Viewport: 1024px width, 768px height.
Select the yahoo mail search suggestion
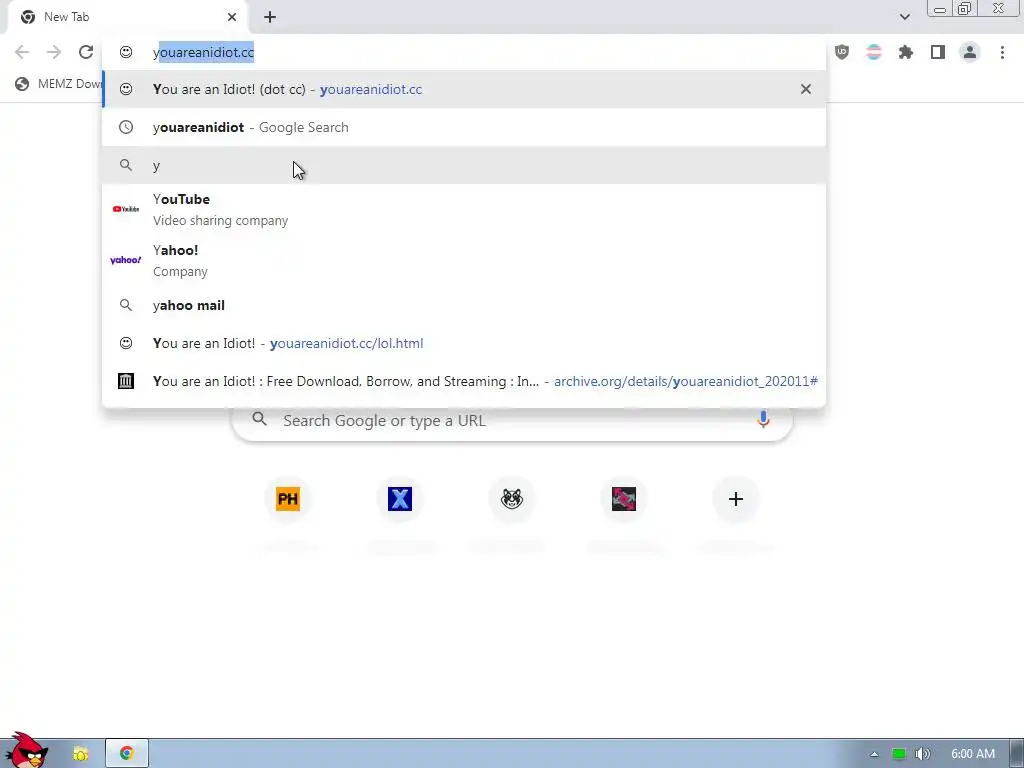(x=464, y=306)
